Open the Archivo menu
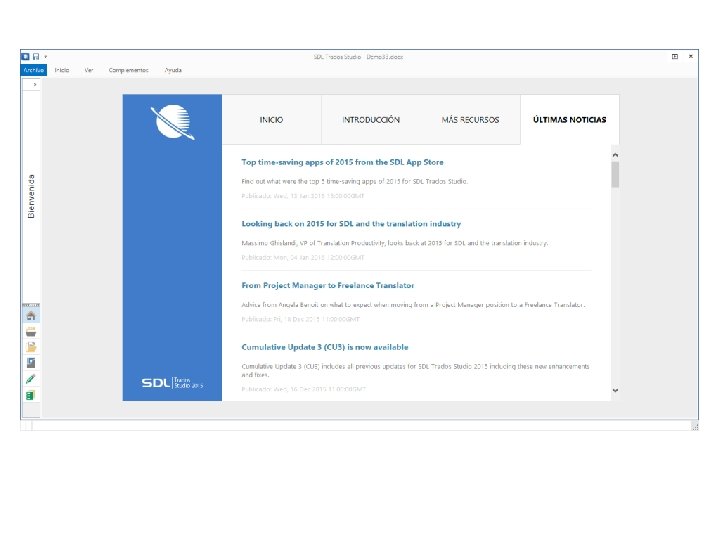 34,70
